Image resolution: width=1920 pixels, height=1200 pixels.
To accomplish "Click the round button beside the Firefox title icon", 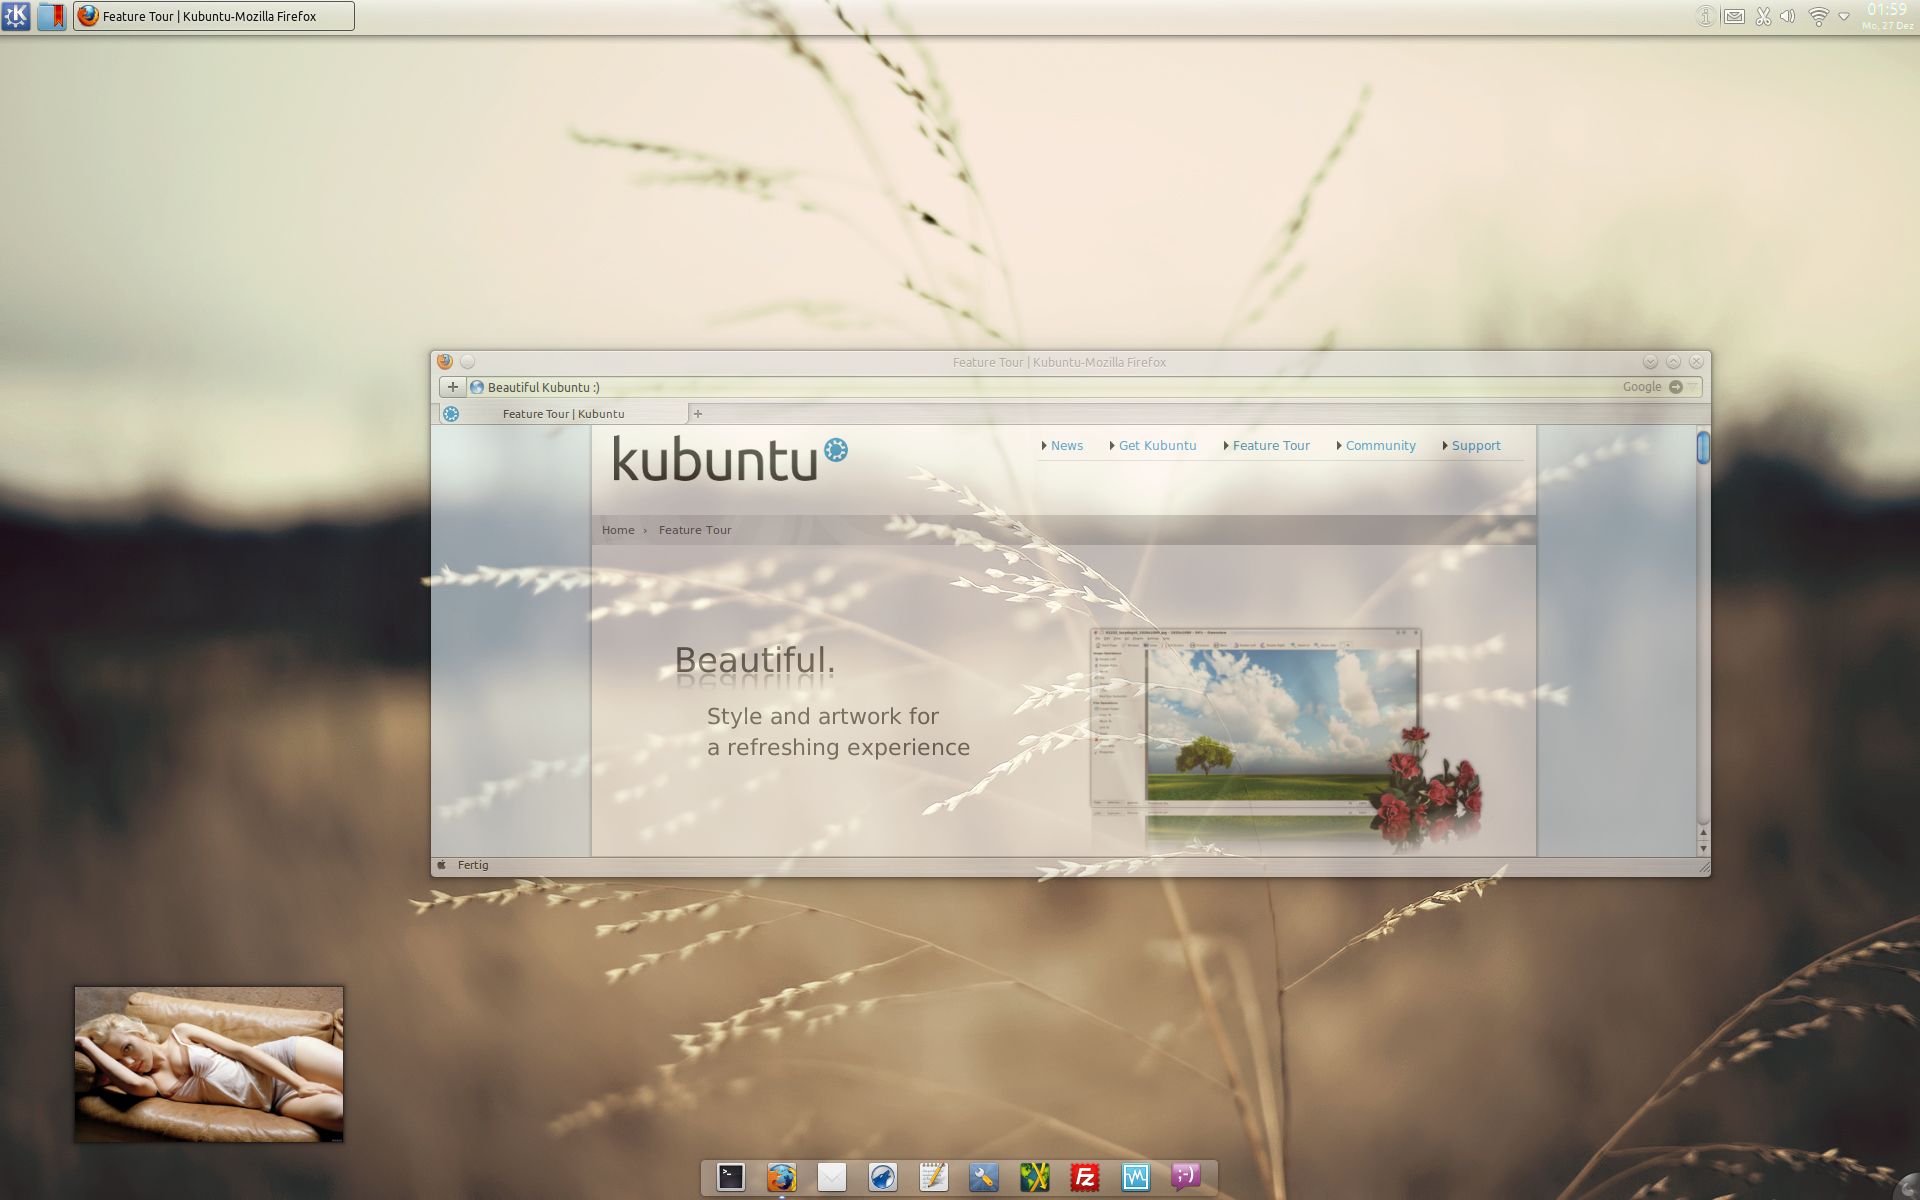I will (x=467, y=362).
